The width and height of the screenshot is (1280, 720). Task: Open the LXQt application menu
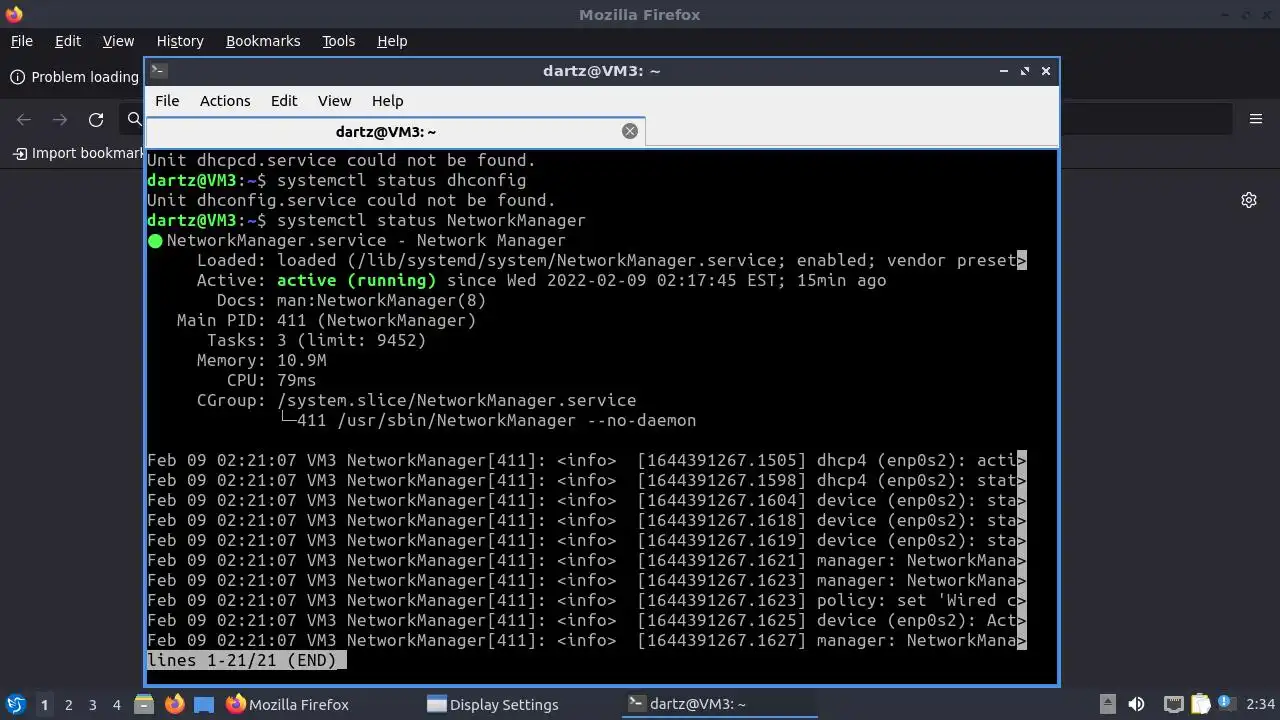pyautogui.click(x=16, y=704)
